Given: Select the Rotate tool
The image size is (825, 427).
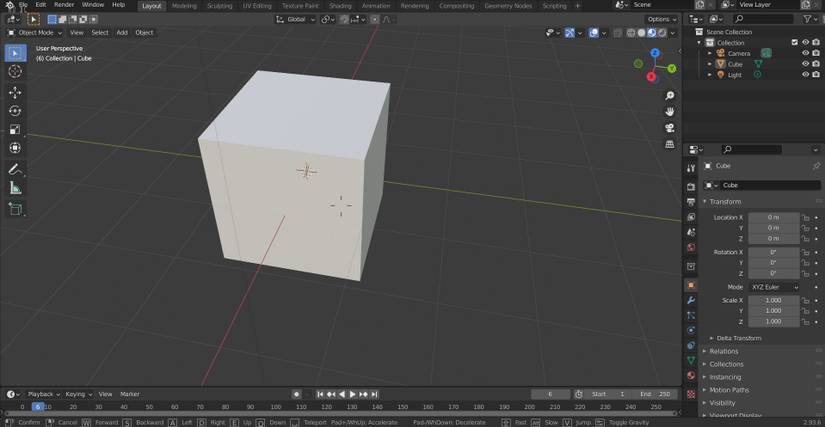Looking at the screenshot, I should tap(15, 111).
